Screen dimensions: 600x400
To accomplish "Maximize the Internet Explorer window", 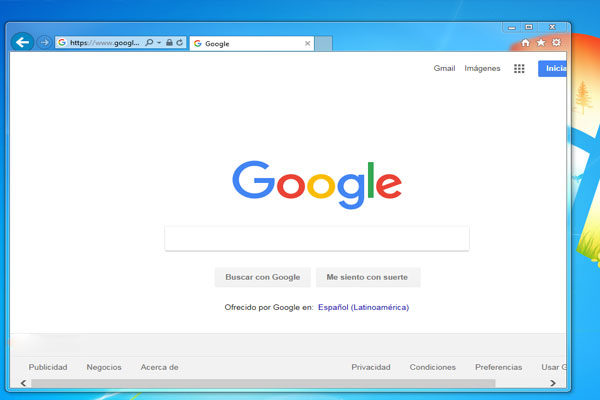I will (529, 27).
